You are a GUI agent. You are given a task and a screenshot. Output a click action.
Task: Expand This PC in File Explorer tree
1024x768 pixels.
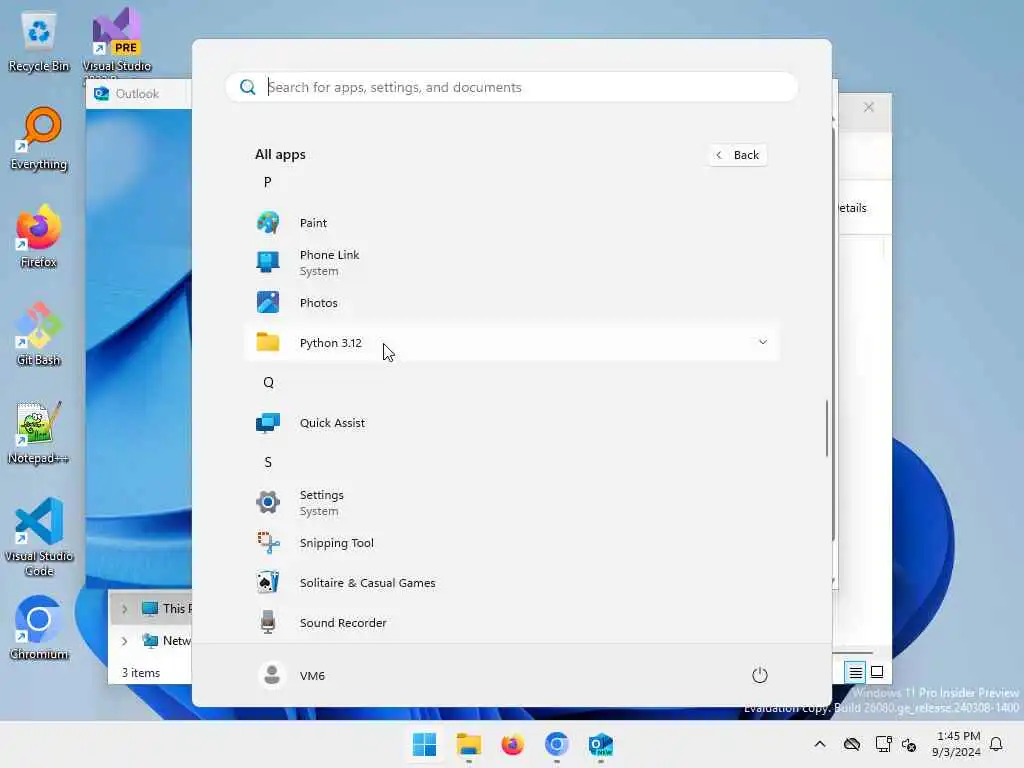tap(124, 609)
